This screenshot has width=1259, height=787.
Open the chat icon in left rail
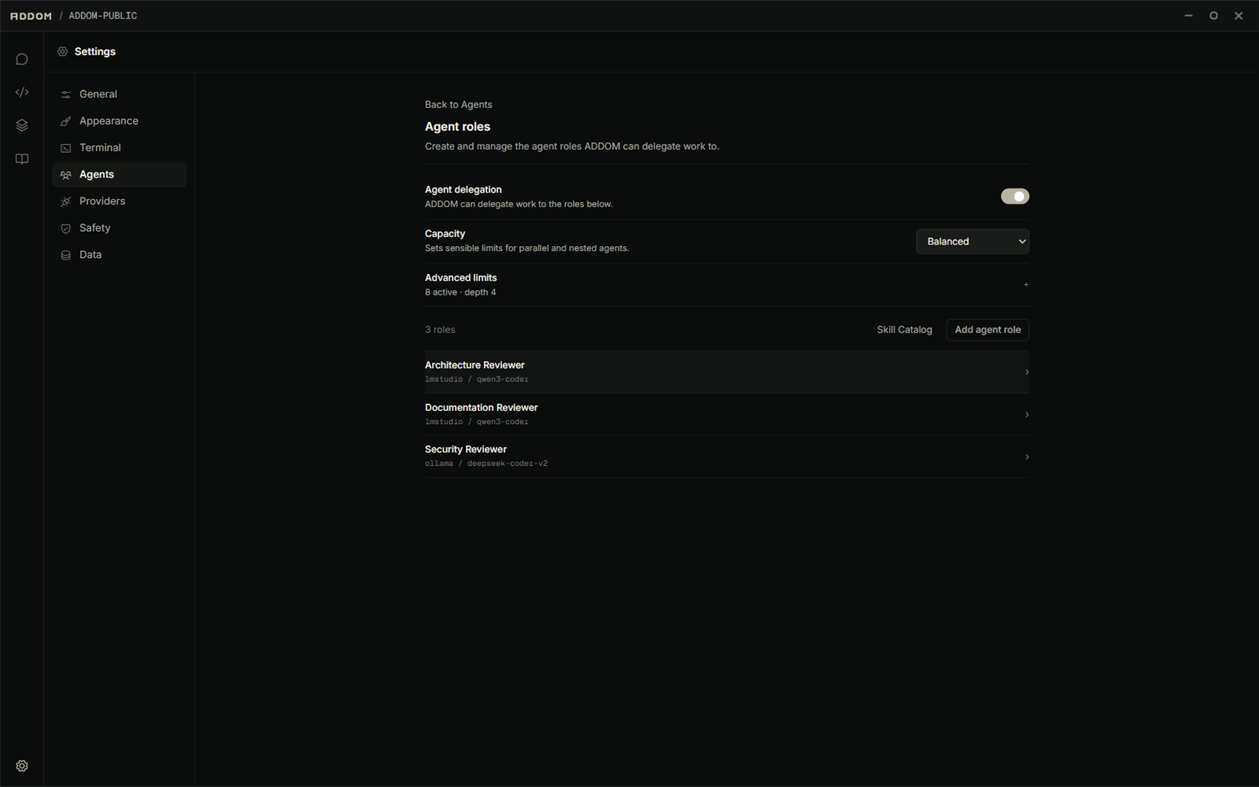(x=22, y=59)
